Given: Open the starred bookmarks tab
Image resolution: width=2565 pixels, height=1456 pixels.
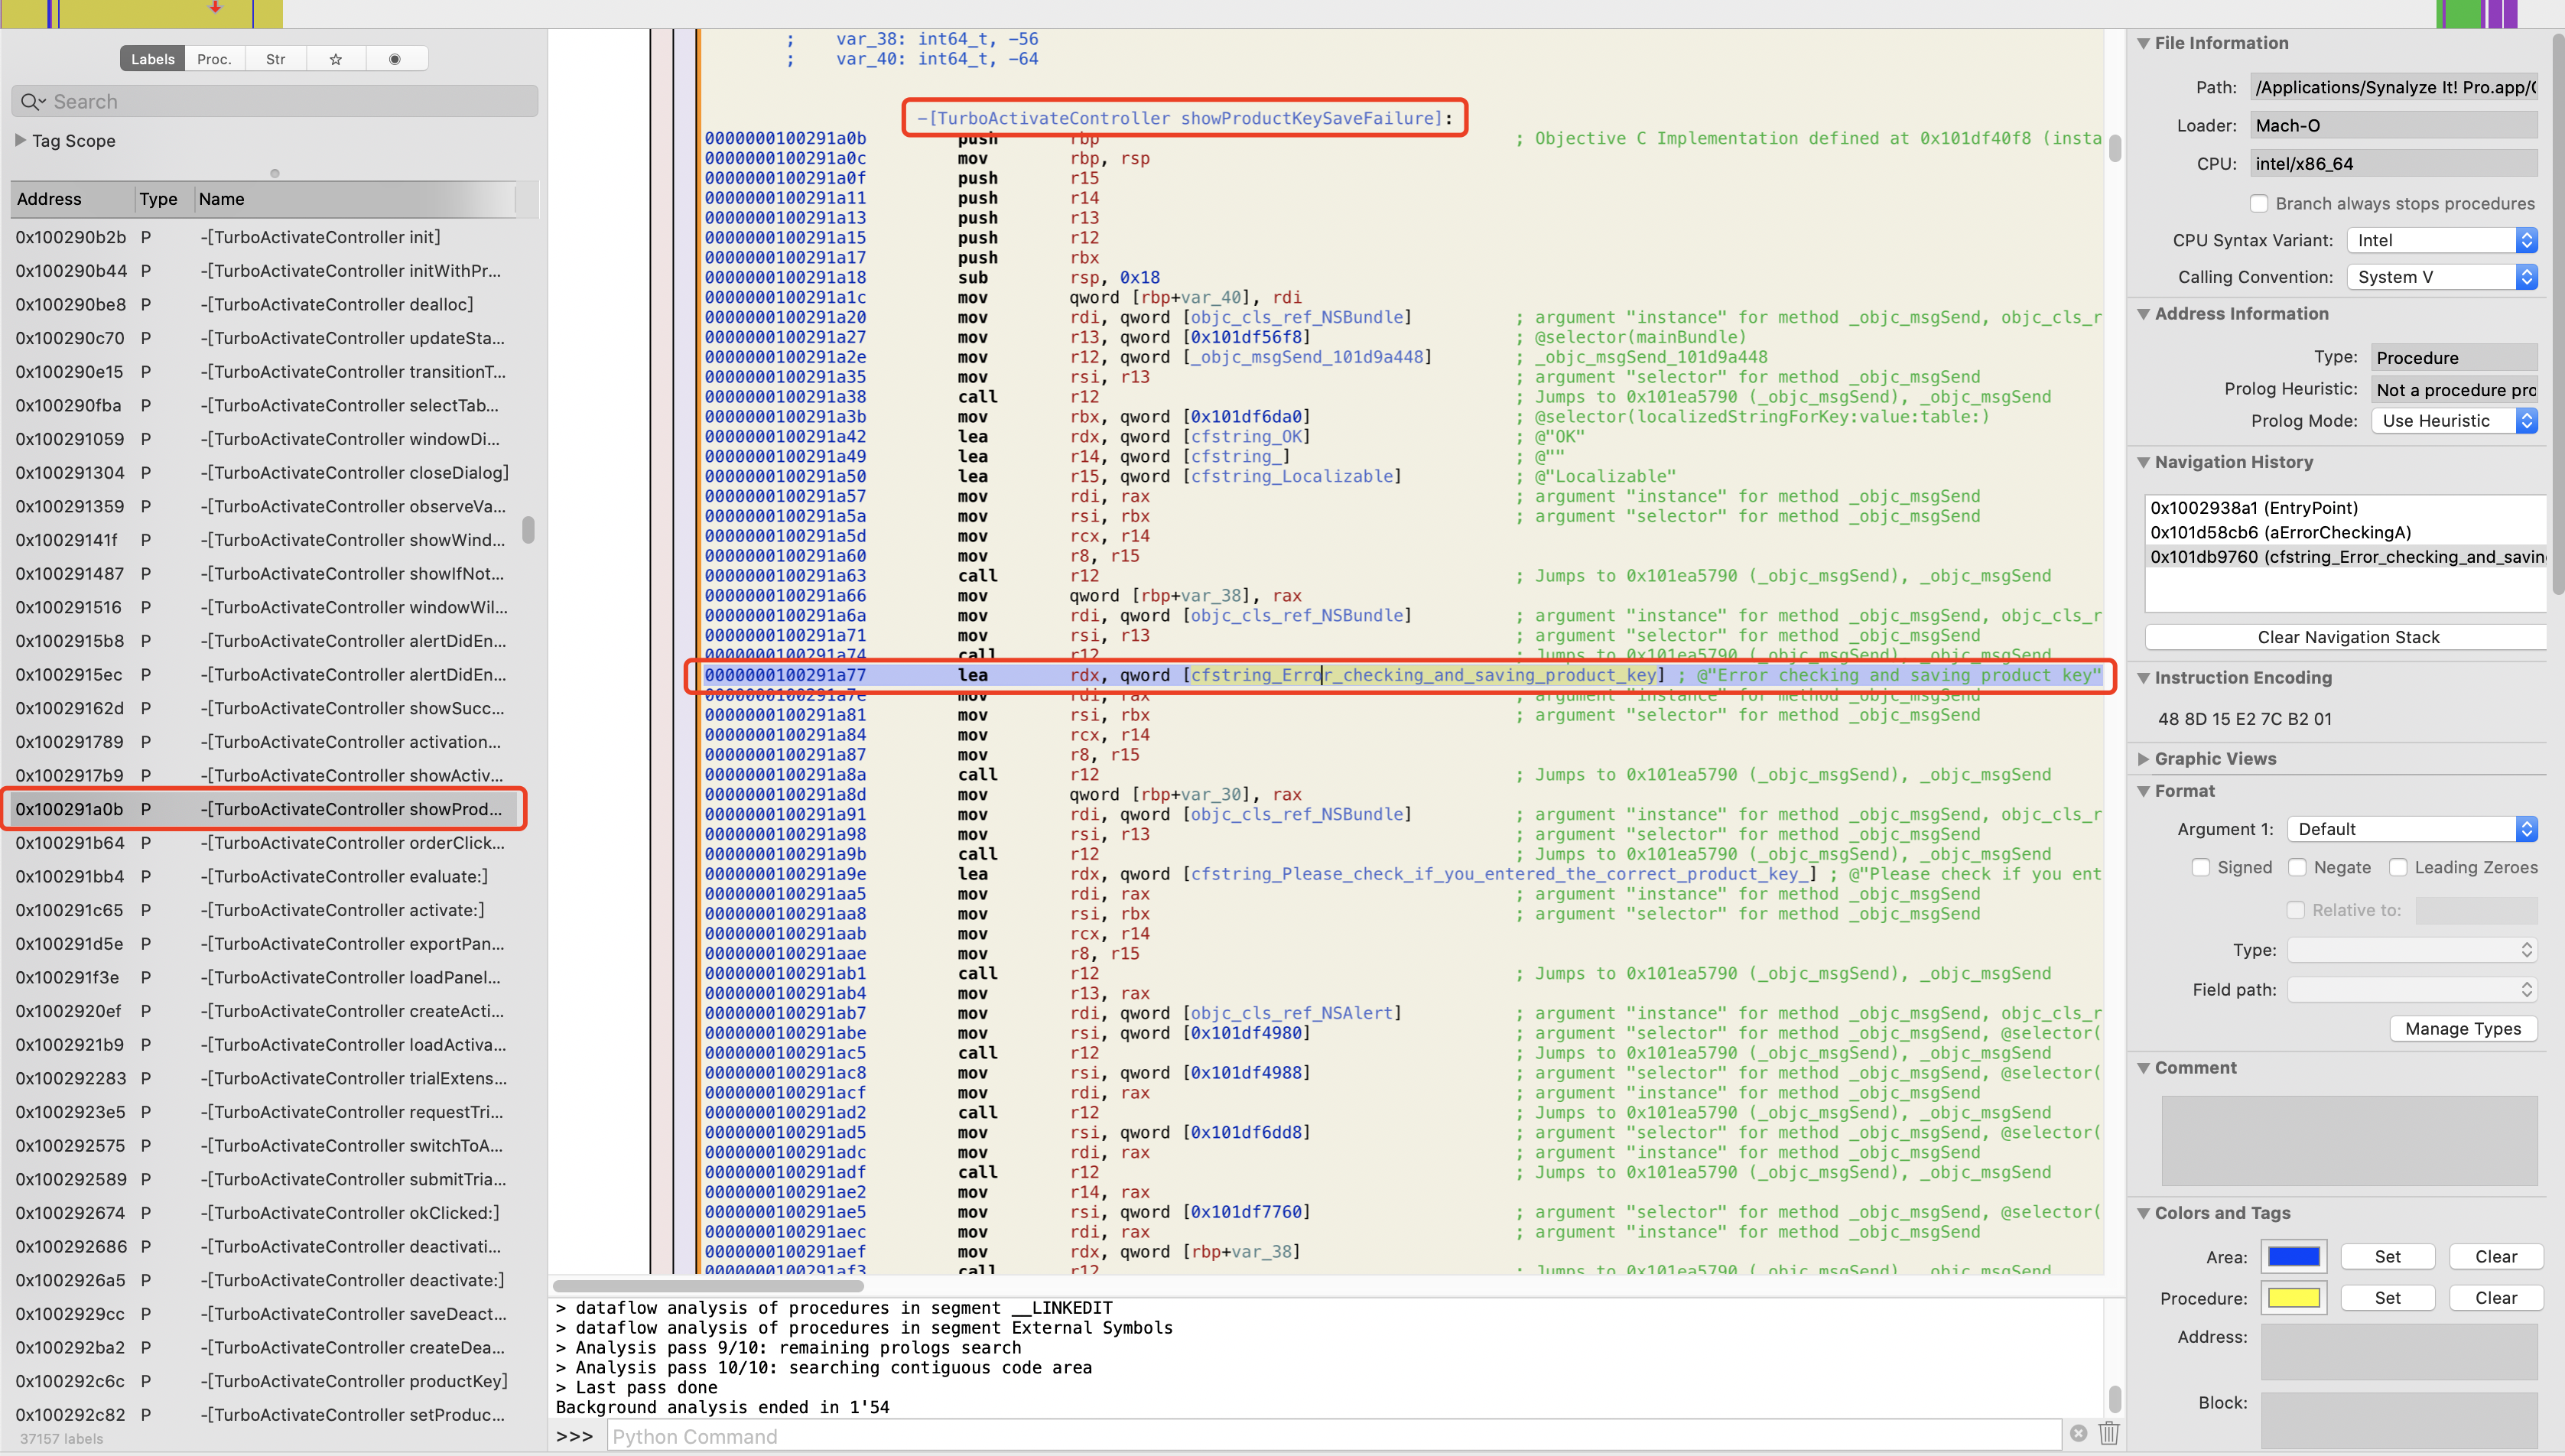Looking at the screenshot, I should (336, 59).
